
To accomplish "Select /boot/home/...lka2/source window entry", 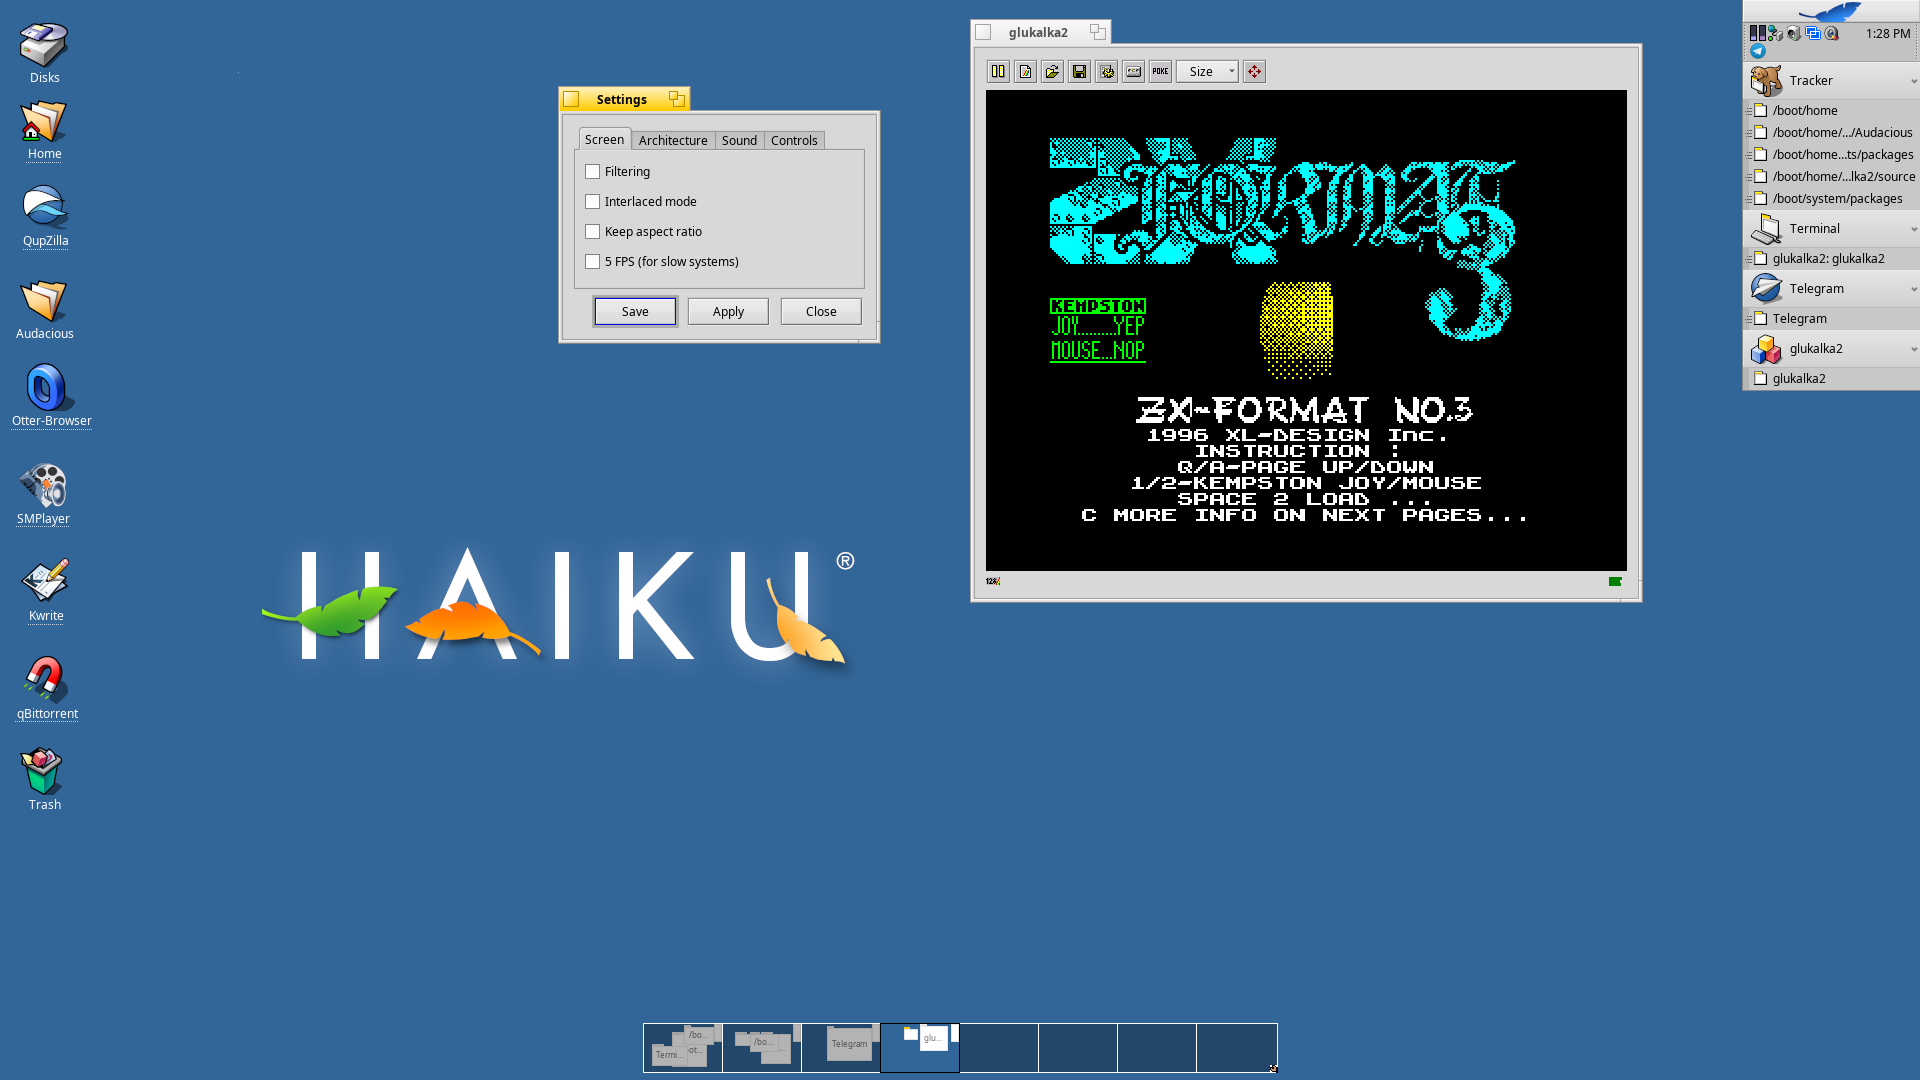I will click(1831, 177).
